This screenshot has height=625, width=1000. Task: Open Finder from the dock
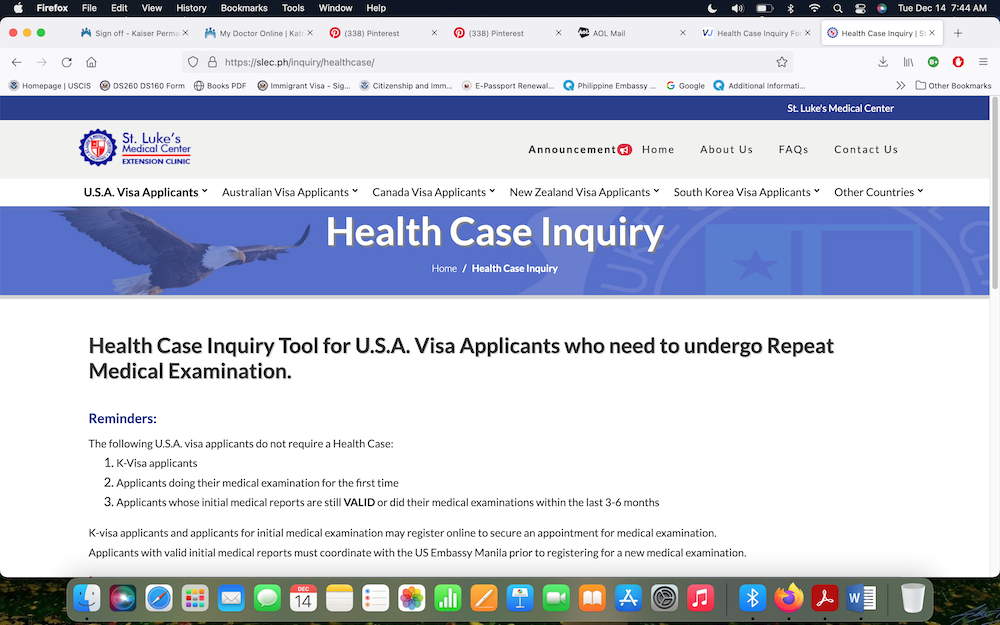click(x=87, y=598)
